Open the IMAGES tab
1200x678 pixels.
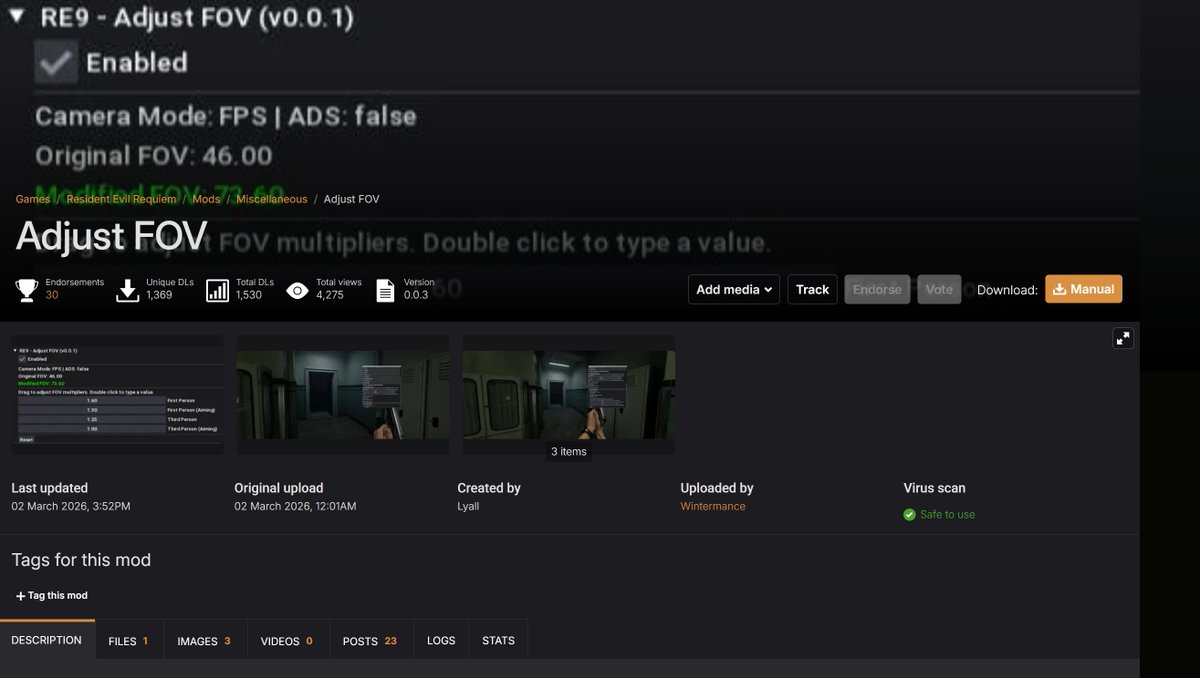tap(204, 641)
